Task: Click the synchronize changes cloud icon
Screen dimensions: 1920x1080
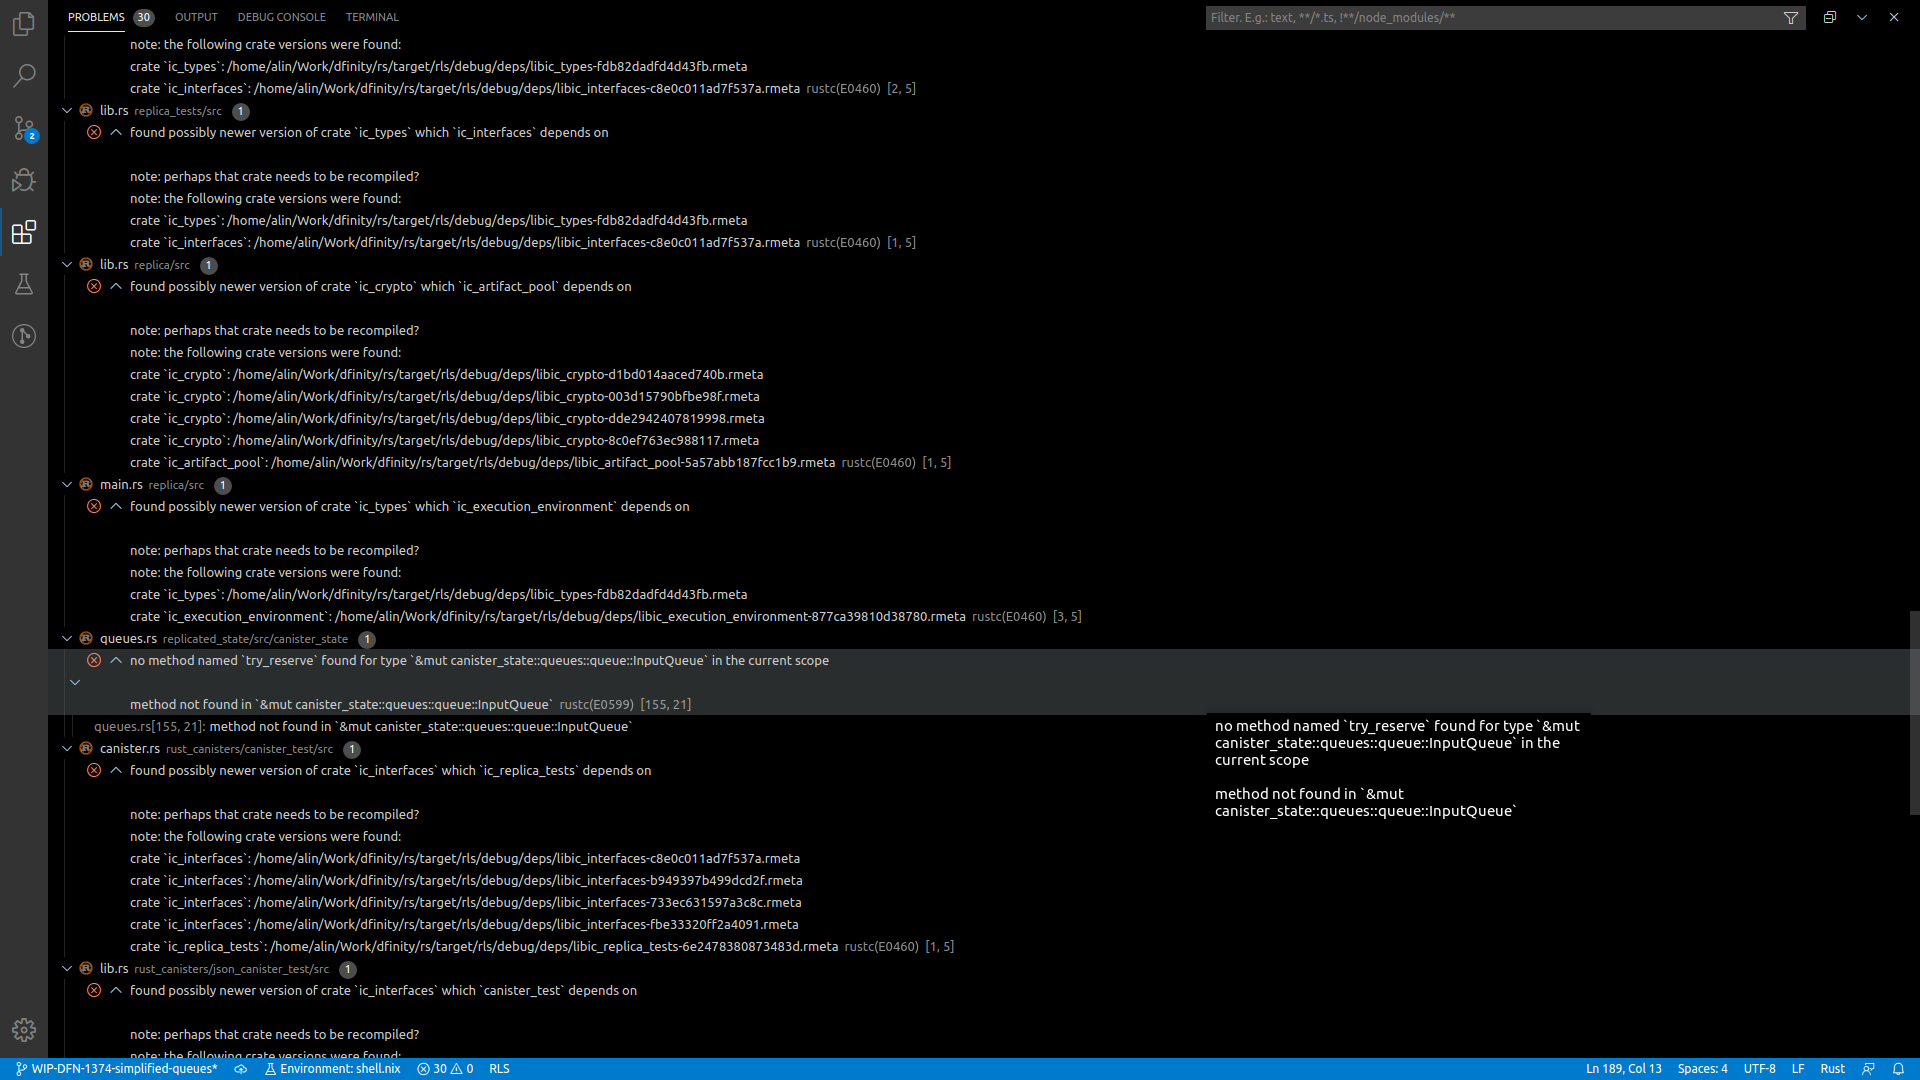Action: (x=240, y=1068)
